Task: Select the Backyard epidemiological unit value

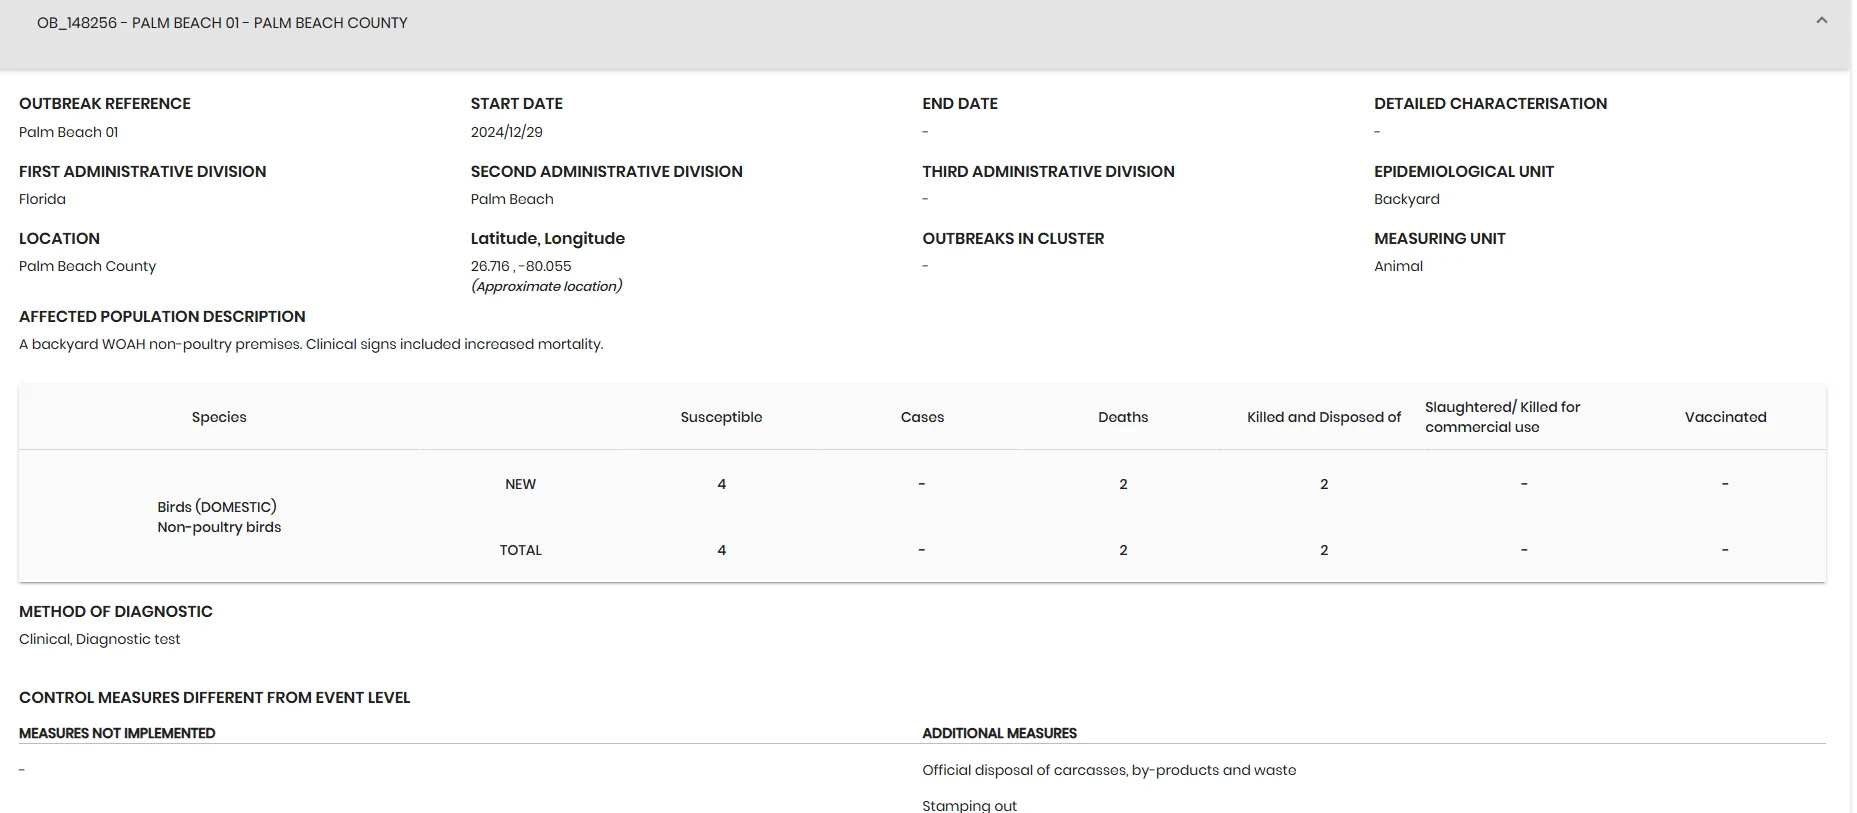Action: pos(1407,199)
